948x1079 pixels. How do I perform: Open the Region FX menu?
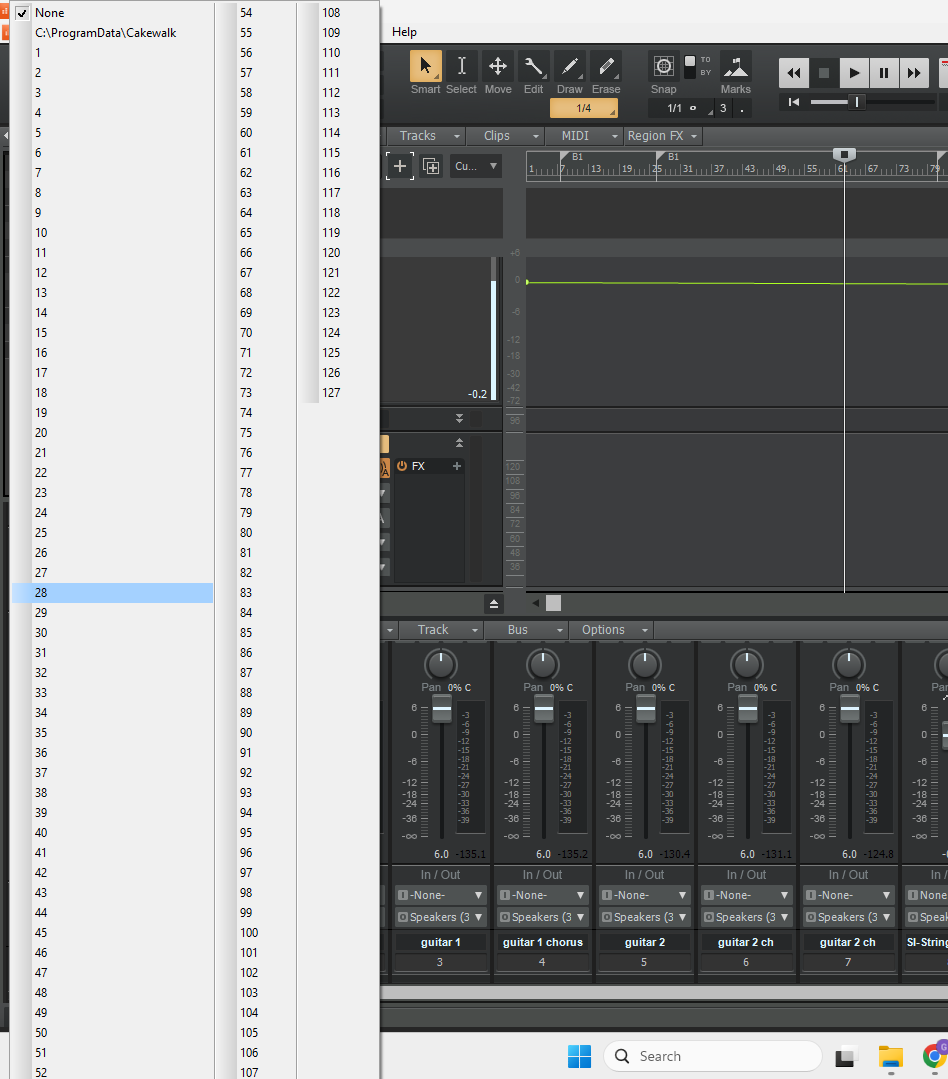(662, 136)
